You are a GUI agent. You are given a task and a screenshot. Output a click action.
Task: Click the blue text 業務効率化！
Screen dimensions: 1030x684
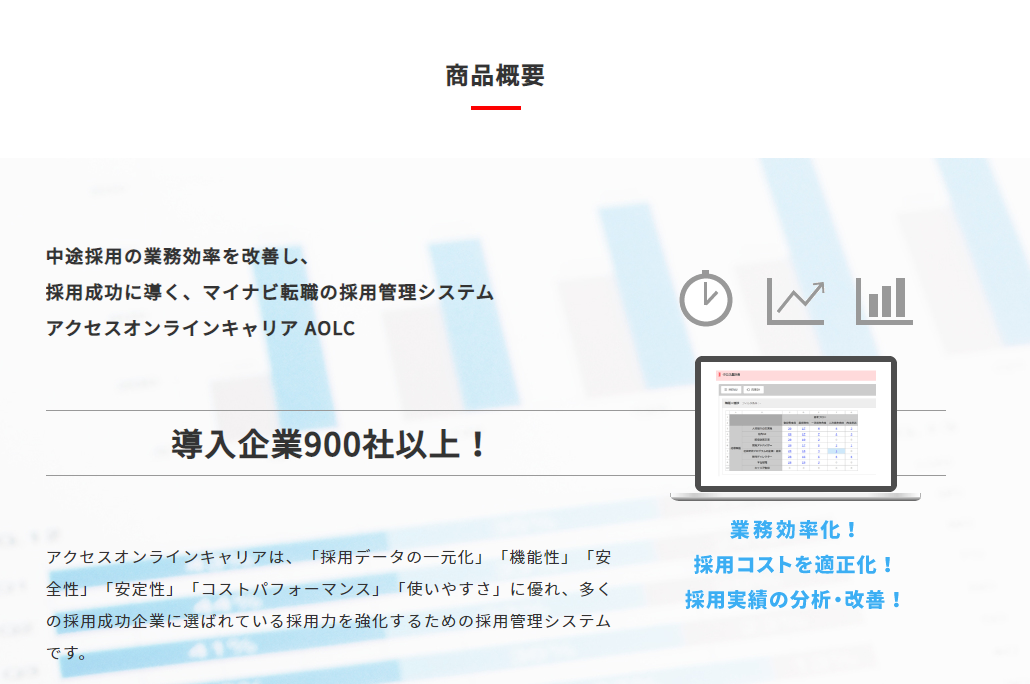795,530
